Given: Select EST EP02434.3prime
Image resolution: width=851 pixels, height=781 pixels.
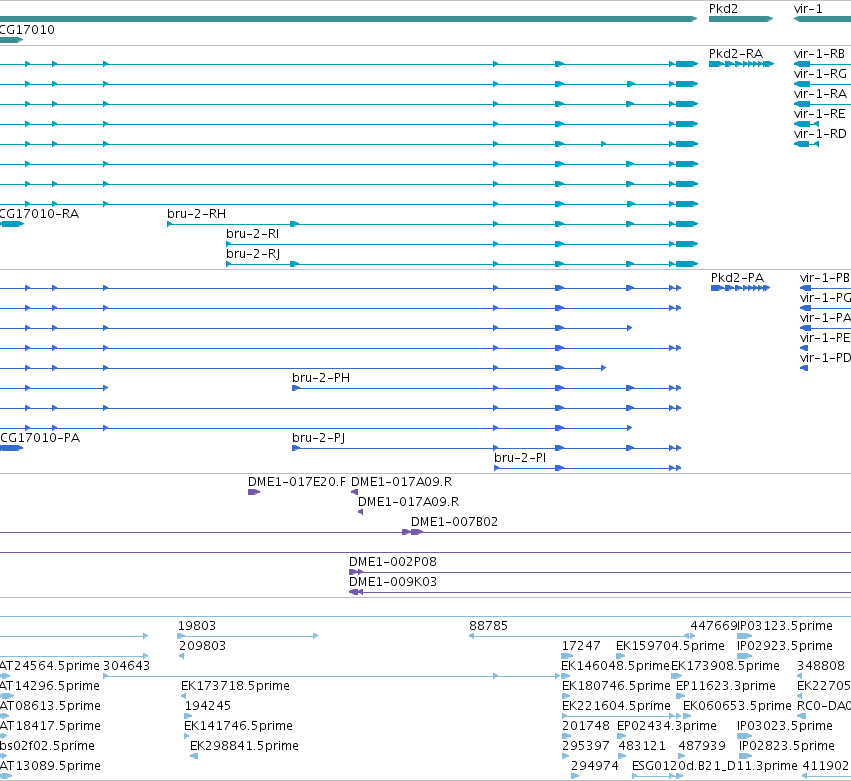Looking at the screenshot, I should click(x=666, y=727).
